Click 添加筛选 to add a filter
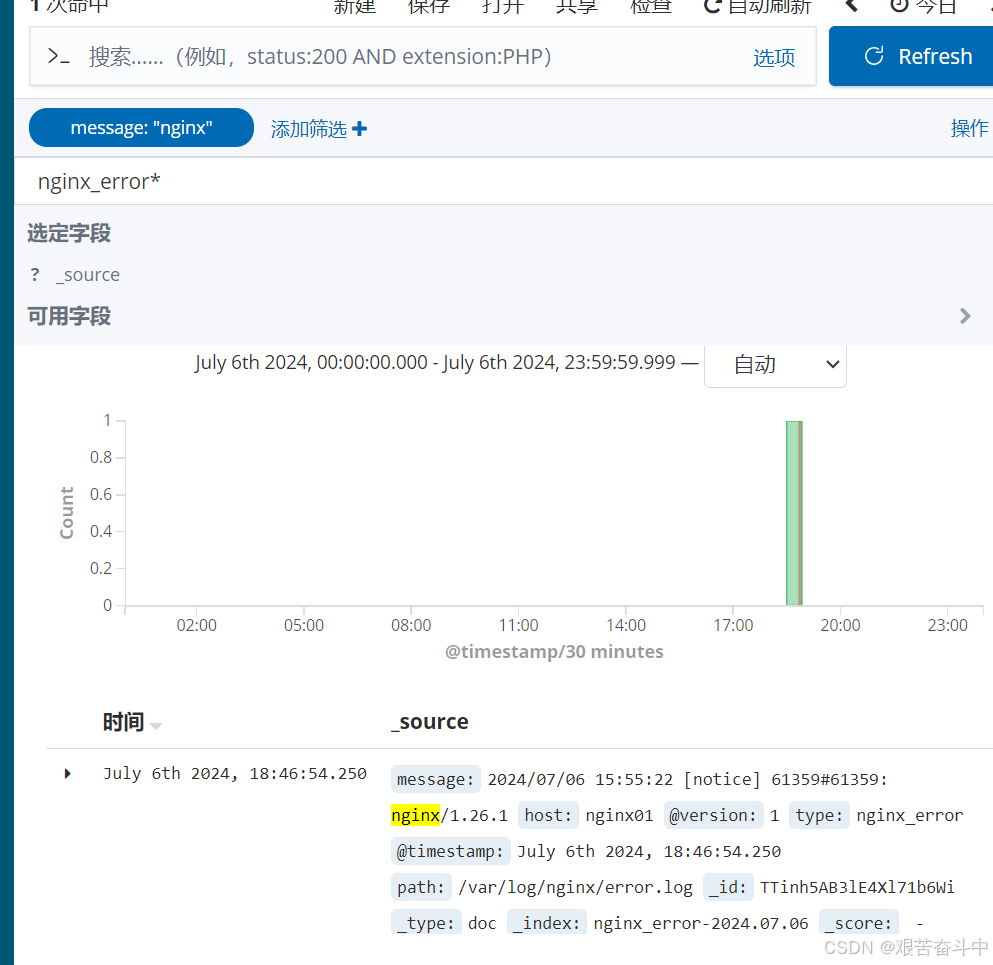Image resolution: width=993 pixels, height=965 pixels. (308, 129)
